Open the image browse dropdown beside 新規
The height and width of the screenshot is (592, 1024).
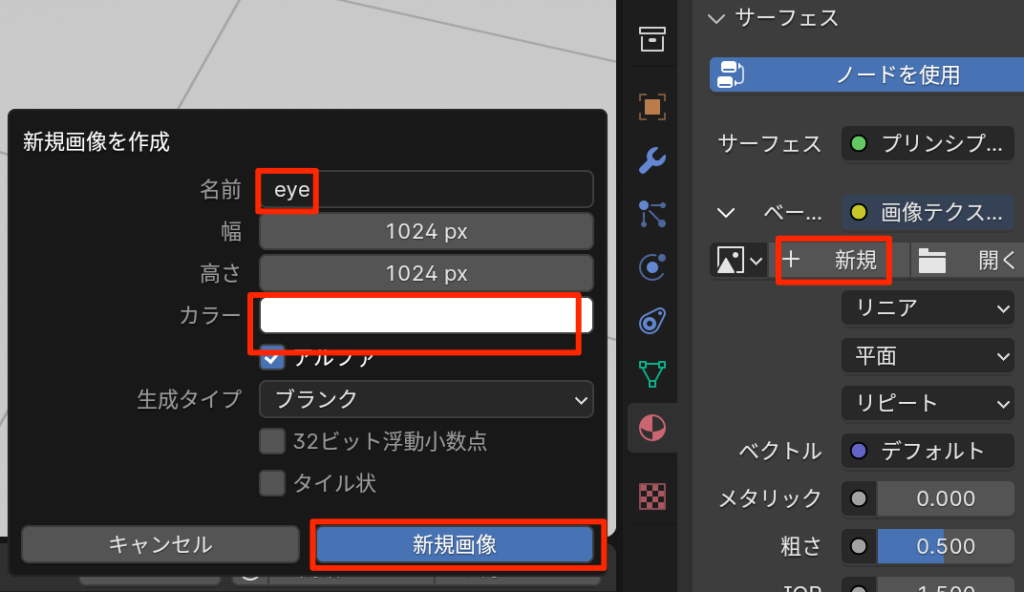739,260
